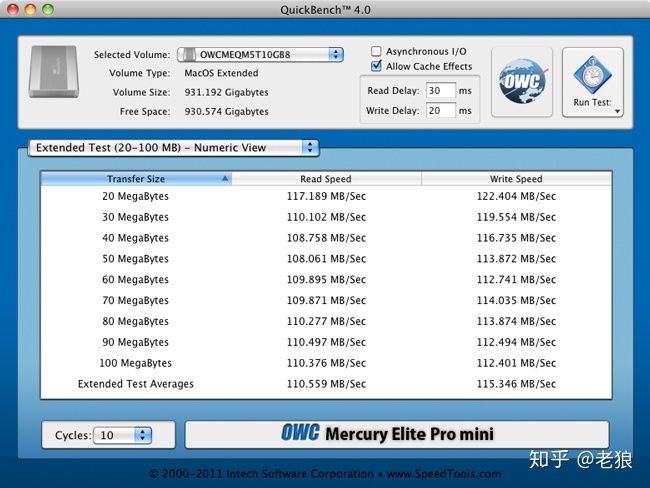The image size is (650, 488).
Task: Select the 50 MegaBytes row
Action: coord(326,259)
